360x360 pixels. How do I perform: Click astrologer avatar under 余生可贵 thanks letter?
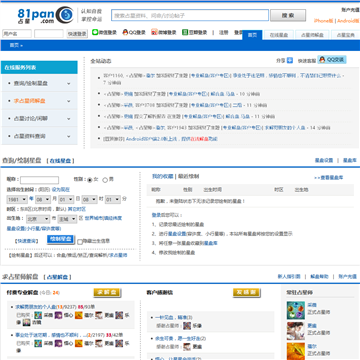point(187,347)
